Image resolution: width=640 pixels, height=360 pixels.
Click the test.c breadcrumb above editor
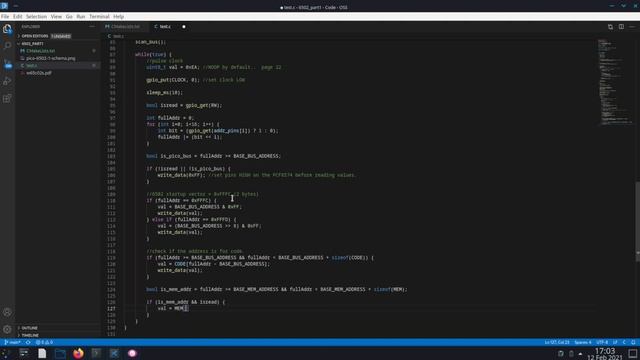pos(116,36)
